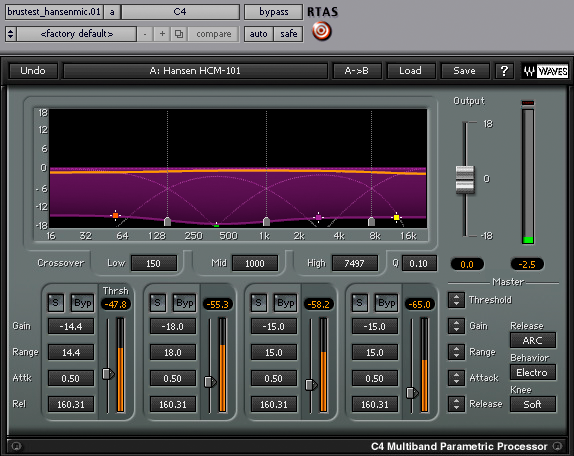Click the Master Attack stepper arrows

coord(456,378)
